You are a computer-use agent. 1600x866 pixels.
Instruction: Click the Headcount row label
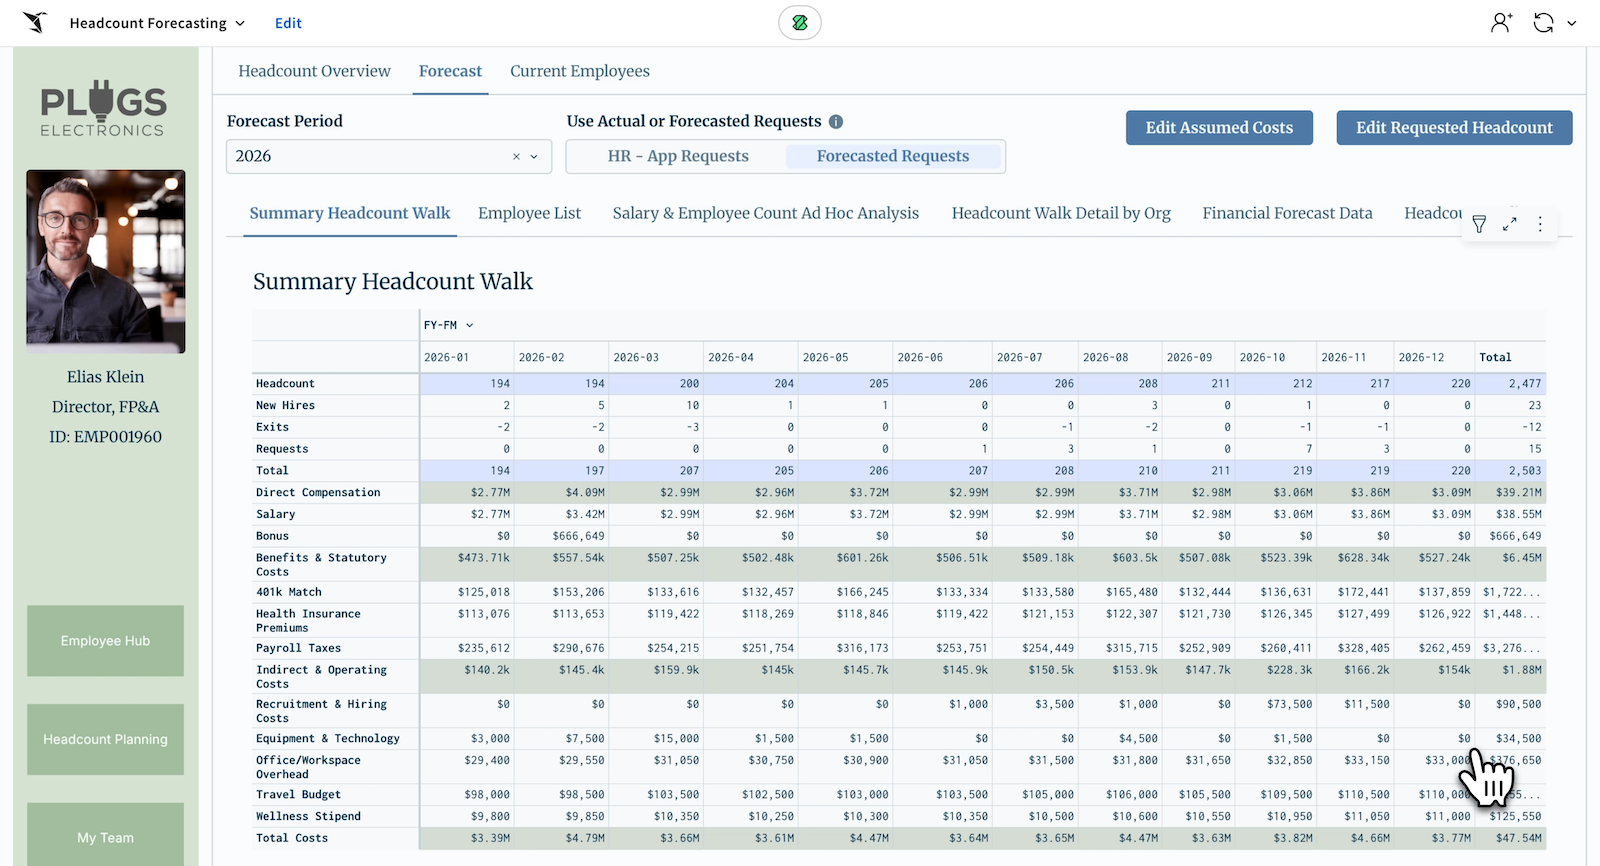tap(285, 384)
